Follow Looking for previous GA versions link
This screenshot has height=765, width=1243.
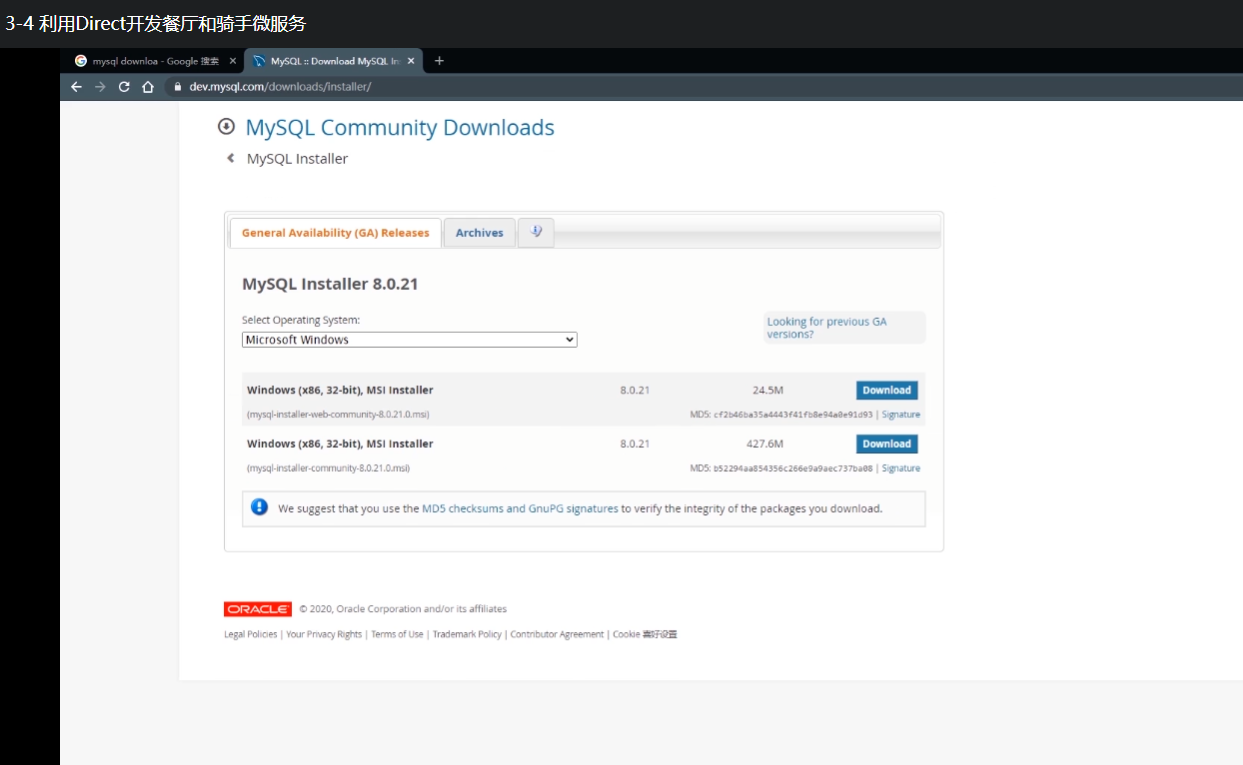[x=827, y=328]
